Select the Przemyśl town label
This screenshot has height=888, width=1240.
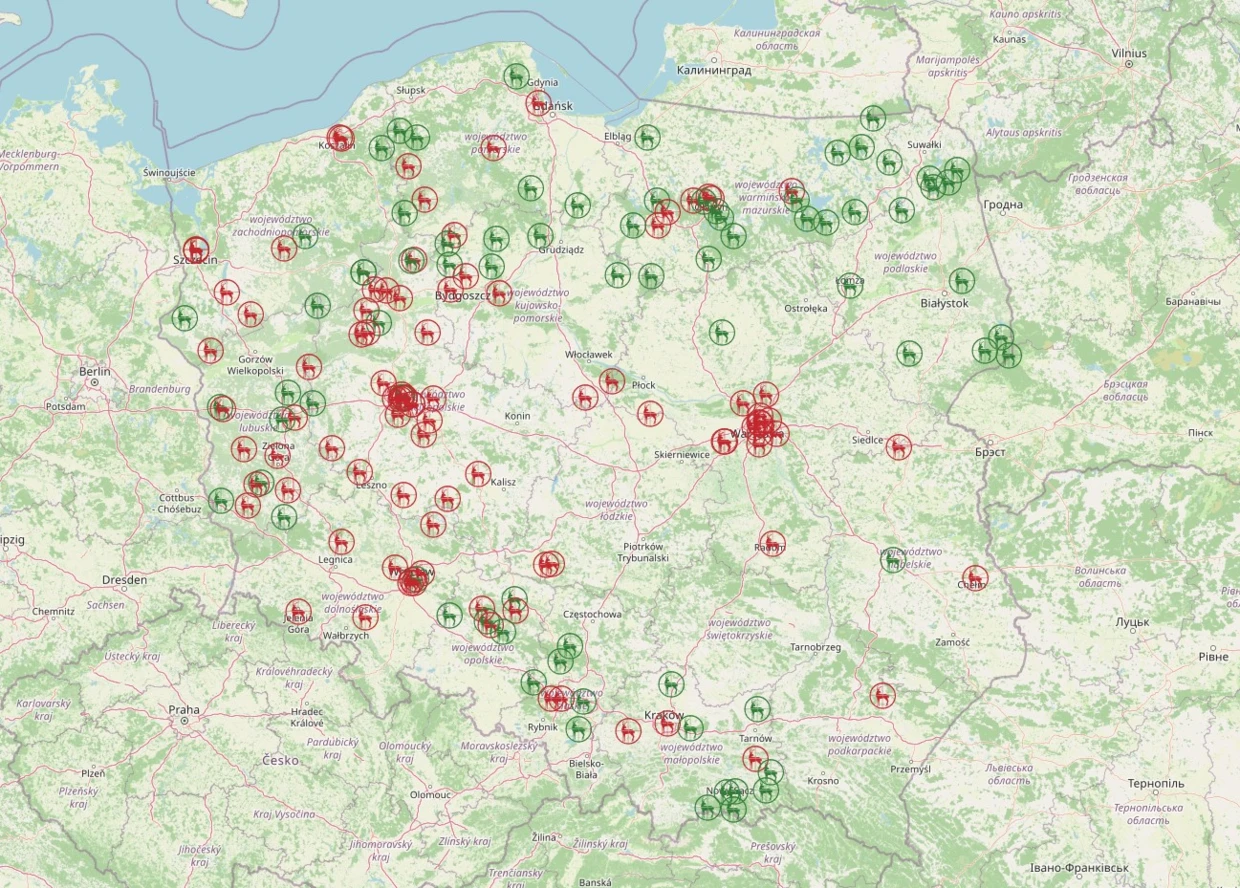point(910,769)
